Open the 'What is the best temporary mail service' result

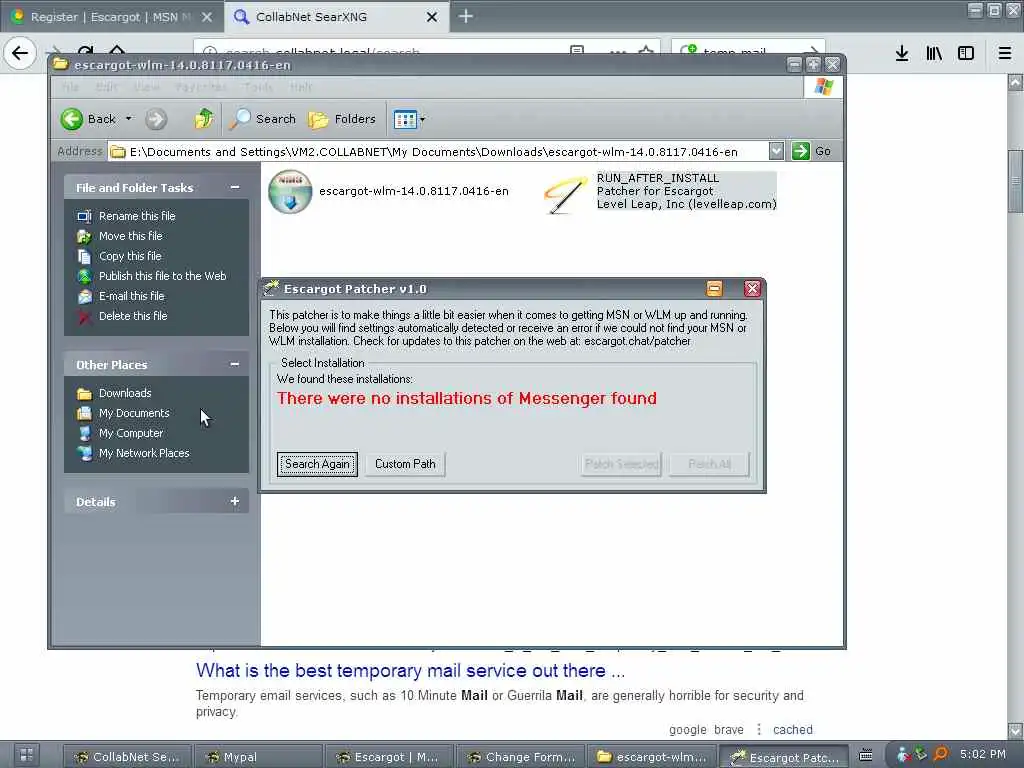coord(410,671)
